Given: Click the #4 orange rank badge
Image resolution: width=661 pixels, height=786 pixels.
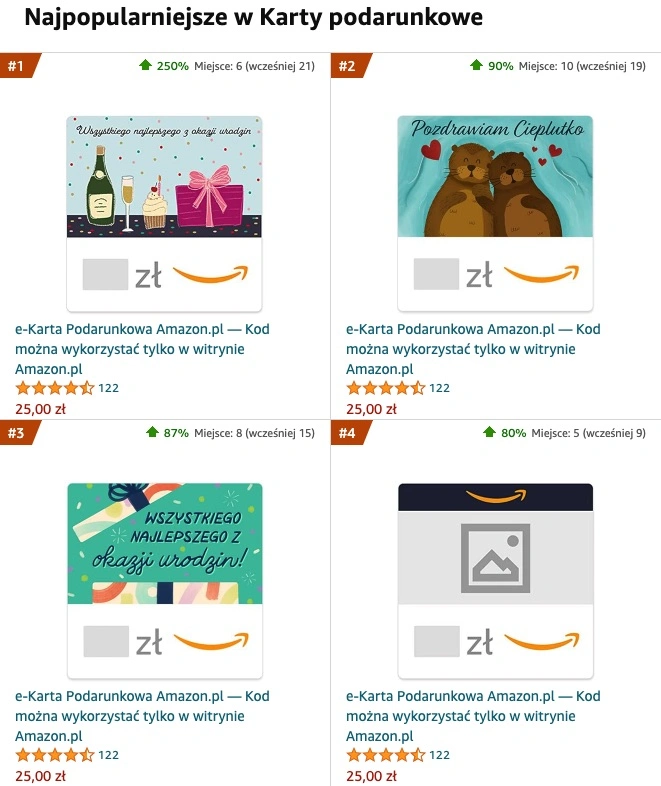Looking at the screenshot, I should pyautogui.click(x=350, y=433).
